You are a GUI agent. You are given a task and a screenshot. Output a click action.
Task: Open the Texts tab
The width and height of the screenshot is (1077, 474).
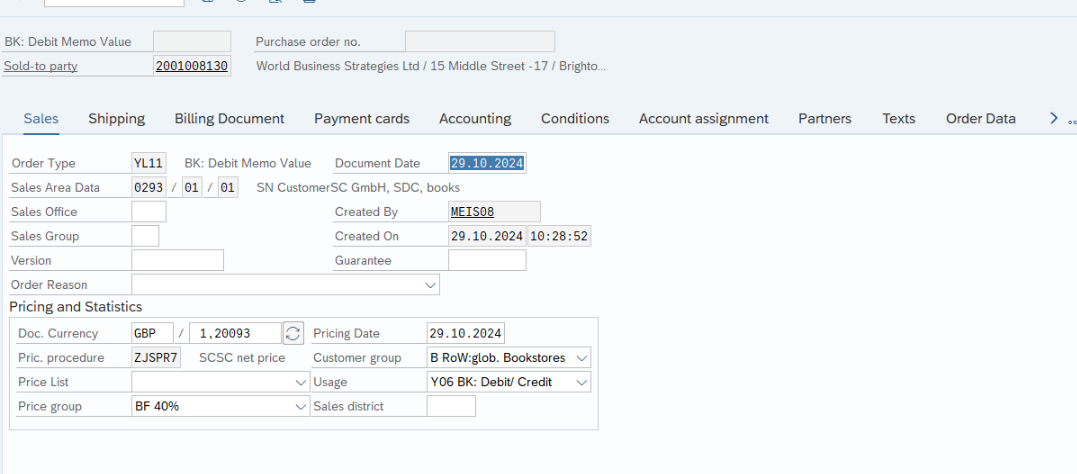[x=898, y=118]
